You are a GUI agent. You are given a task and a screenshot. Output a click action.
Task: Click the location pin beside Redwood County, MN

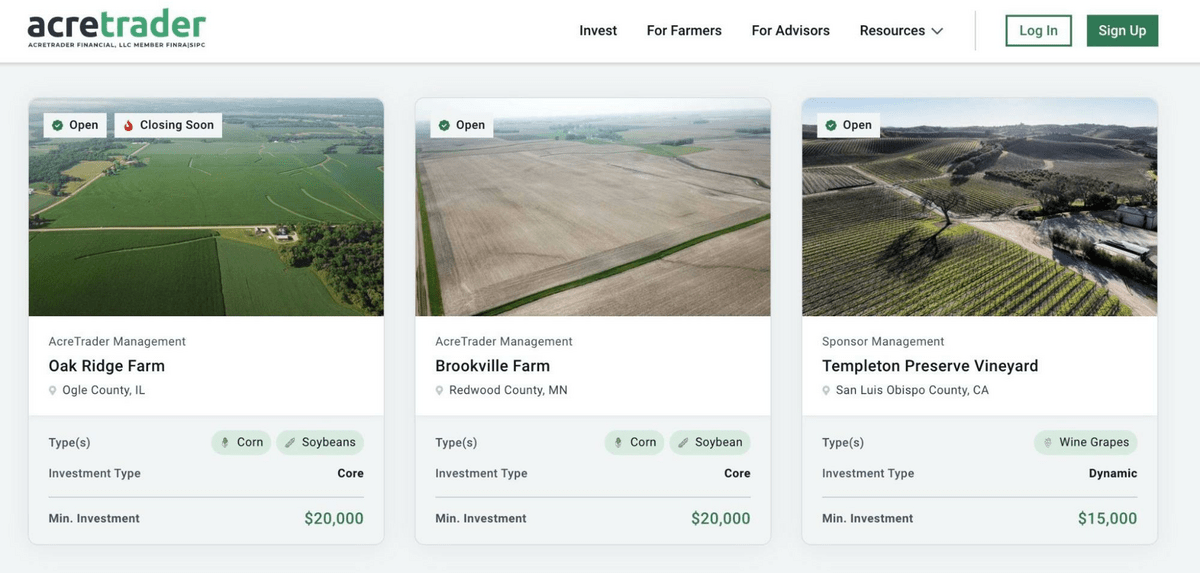point(440,391)
